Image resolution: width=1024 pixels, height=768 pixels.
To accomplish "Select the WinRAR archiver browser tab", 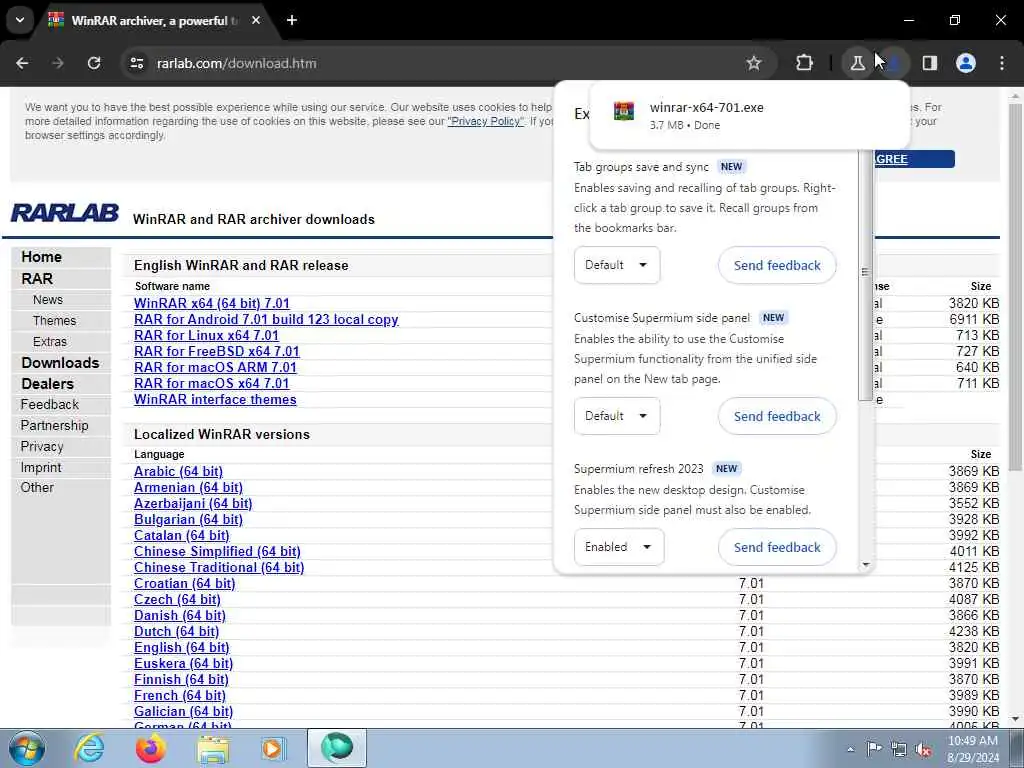I will tap(155, 20).
